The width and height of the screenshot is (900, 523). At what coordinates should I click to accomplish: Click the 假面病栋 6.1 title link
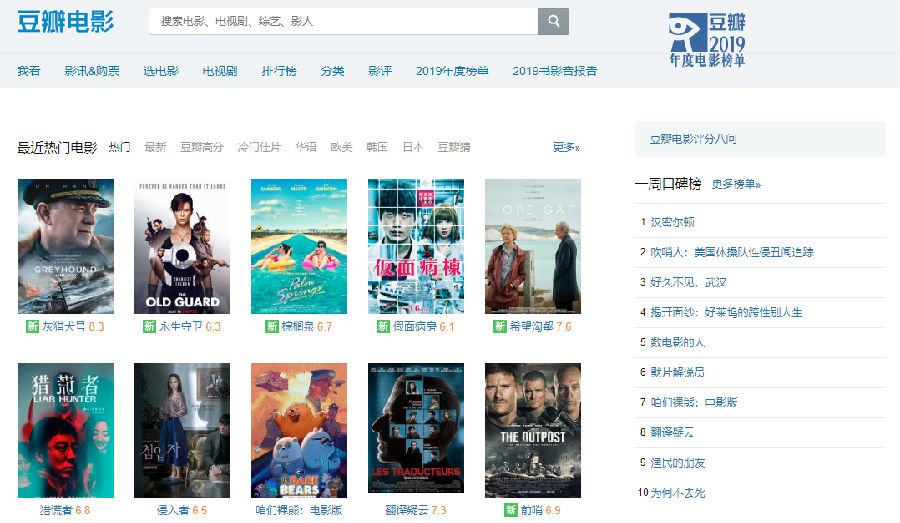coord(424,326)
